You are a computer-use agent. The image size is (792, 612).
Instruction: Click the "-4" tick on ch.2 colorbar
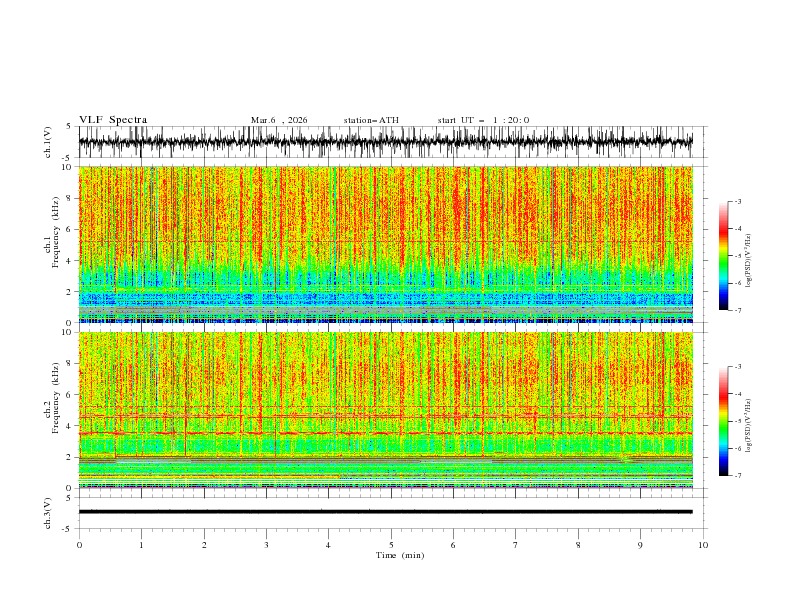pyautogui.click(x=737, y=394)
